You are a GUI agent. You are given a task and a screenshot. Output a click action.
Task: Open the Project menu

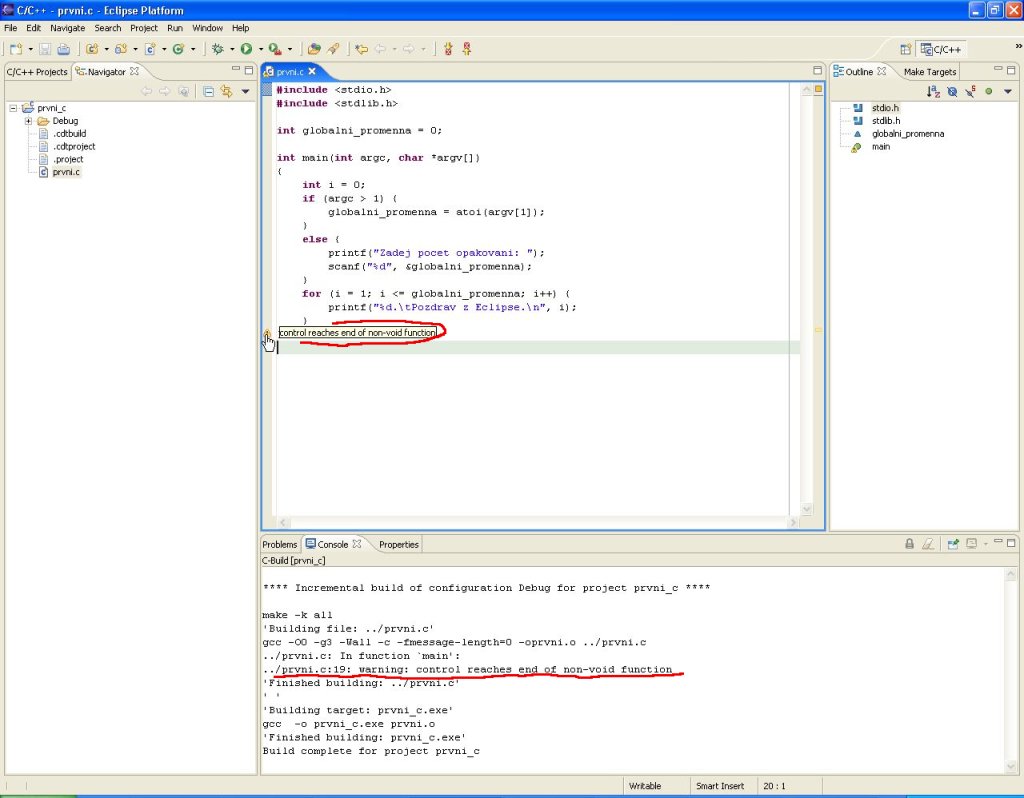click(144, 28)
